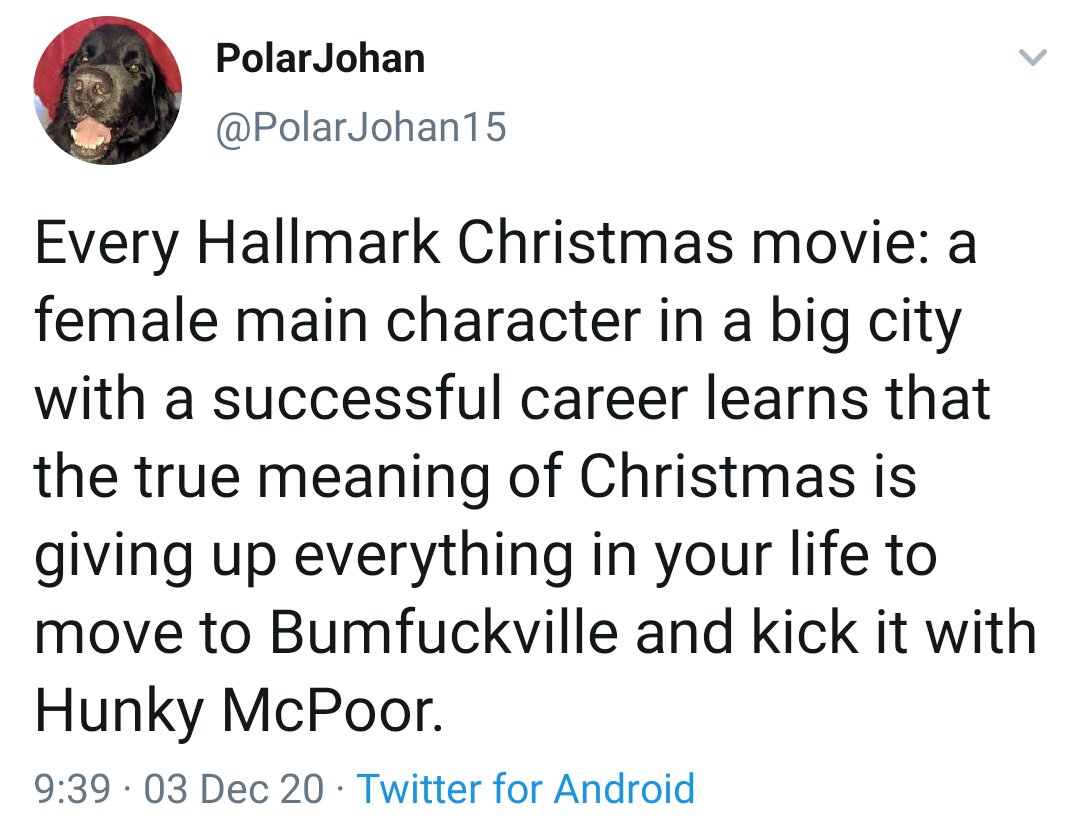The width and height of the screenshot is (1080, 839).
Task: Click the @PolarJohan15 handle
Action: point(361,127)
